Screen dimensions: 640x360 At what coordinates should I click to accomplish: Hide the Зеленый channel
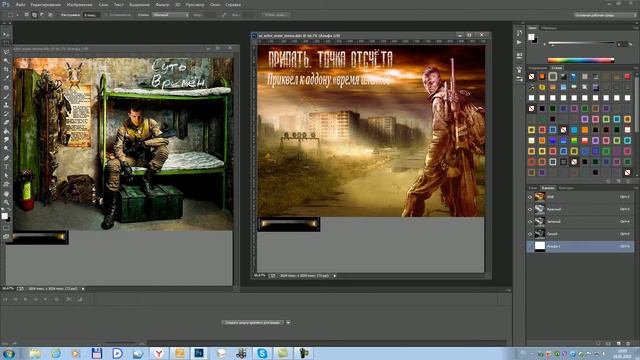(x=530, y=222)
